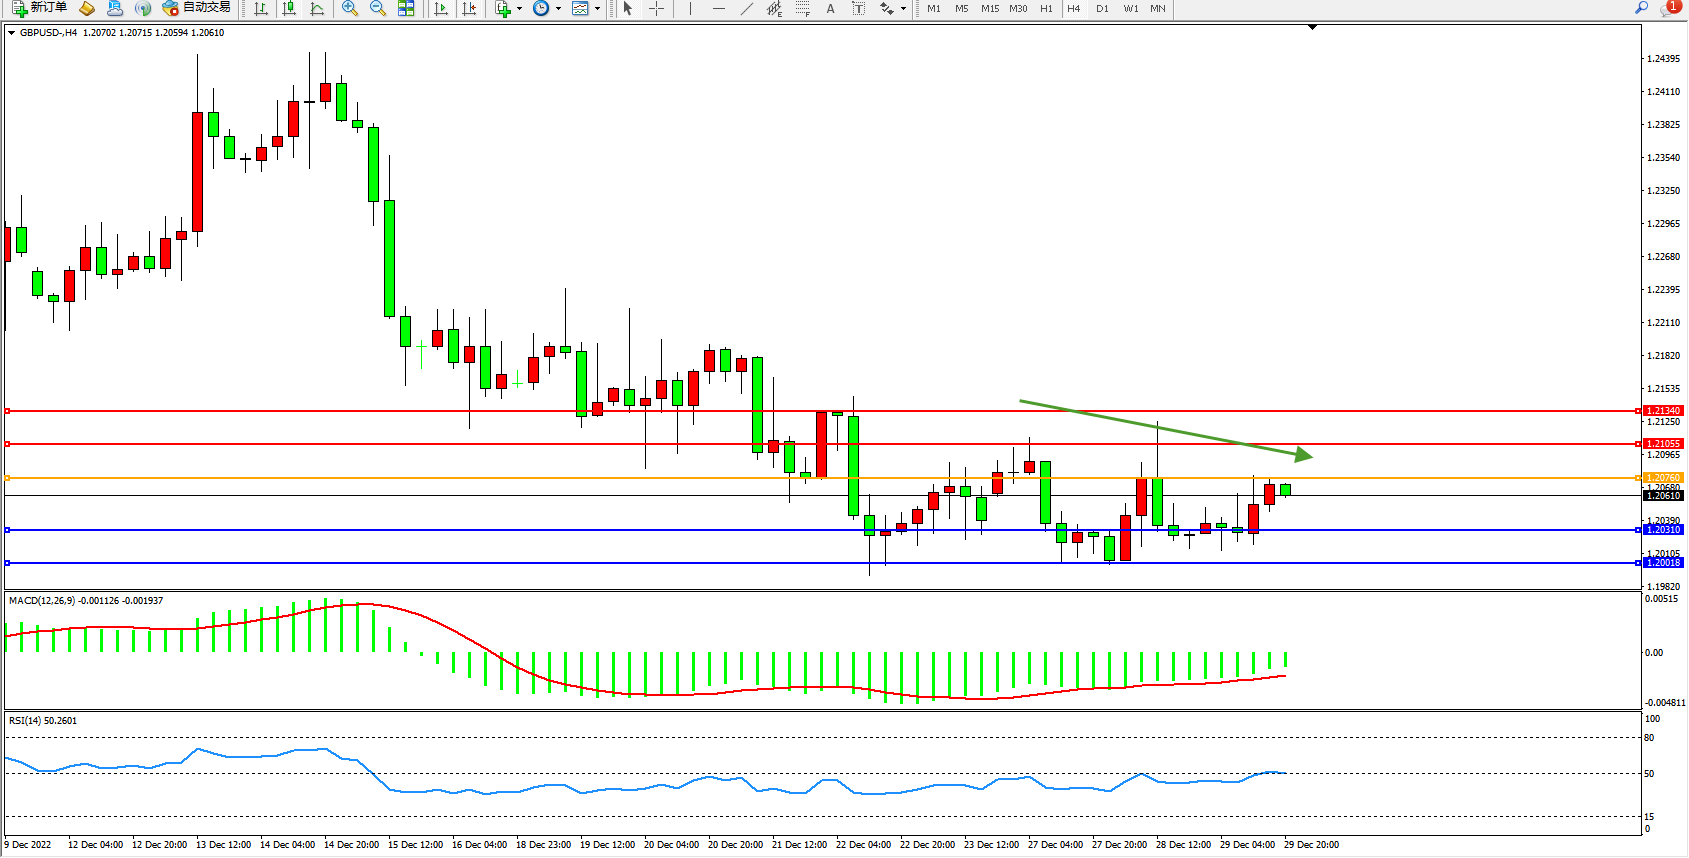Click the New Order (新订单) button
This screenshot has width=1689, height=858.
[x=40, y=8]
